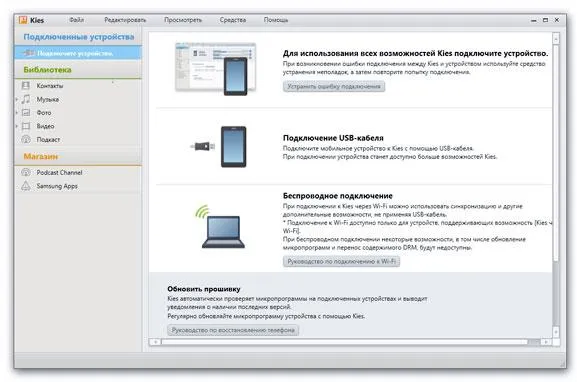Screen dimensions: 580x382
Task: Click the Wi-Fi laptop image
Action: tap(220, 227)
